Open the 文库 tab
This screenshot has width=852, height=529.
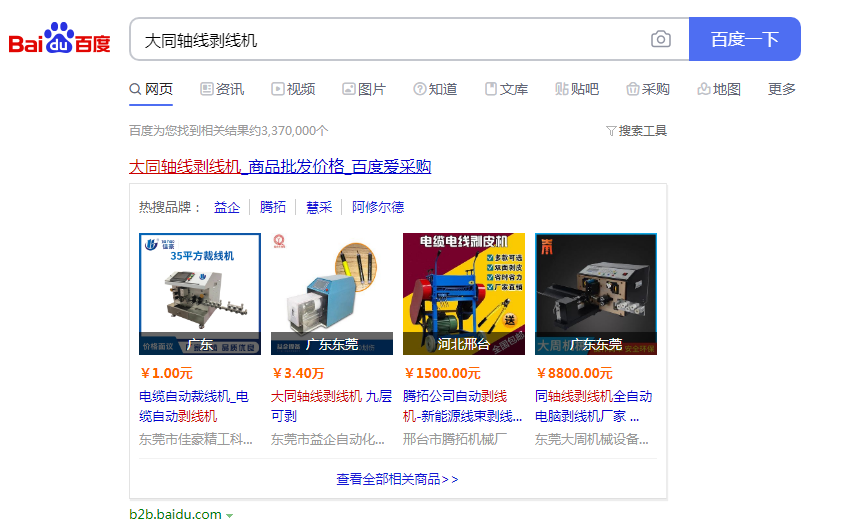click(x=506, y=89)
